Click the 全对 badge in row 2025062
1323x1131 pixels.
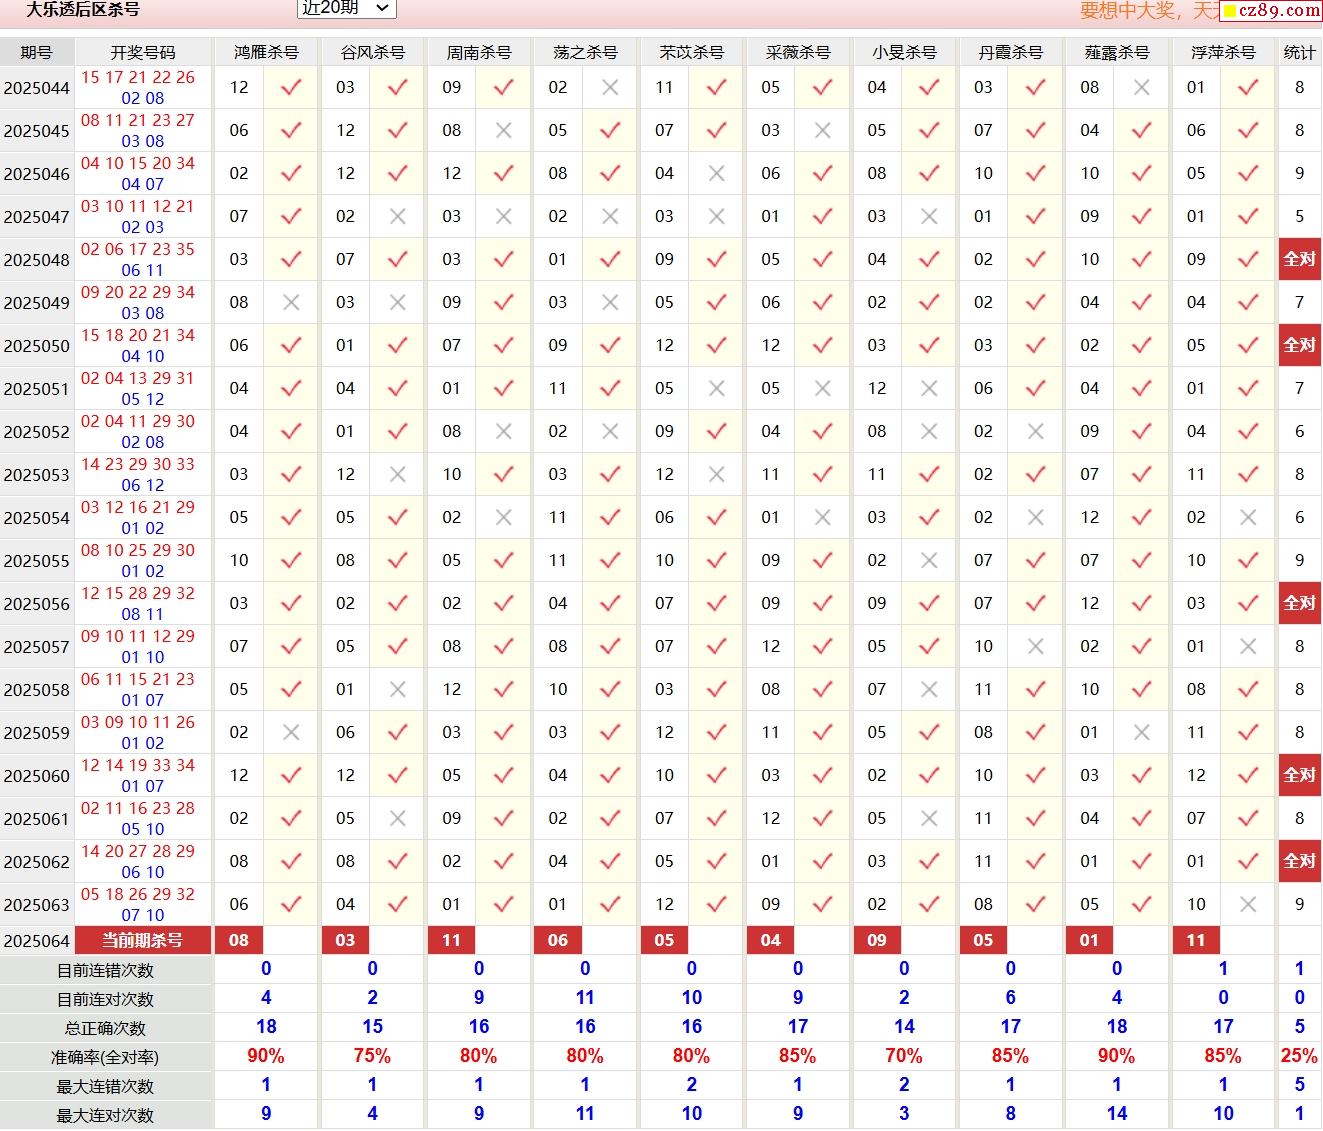click(1300, 861)
